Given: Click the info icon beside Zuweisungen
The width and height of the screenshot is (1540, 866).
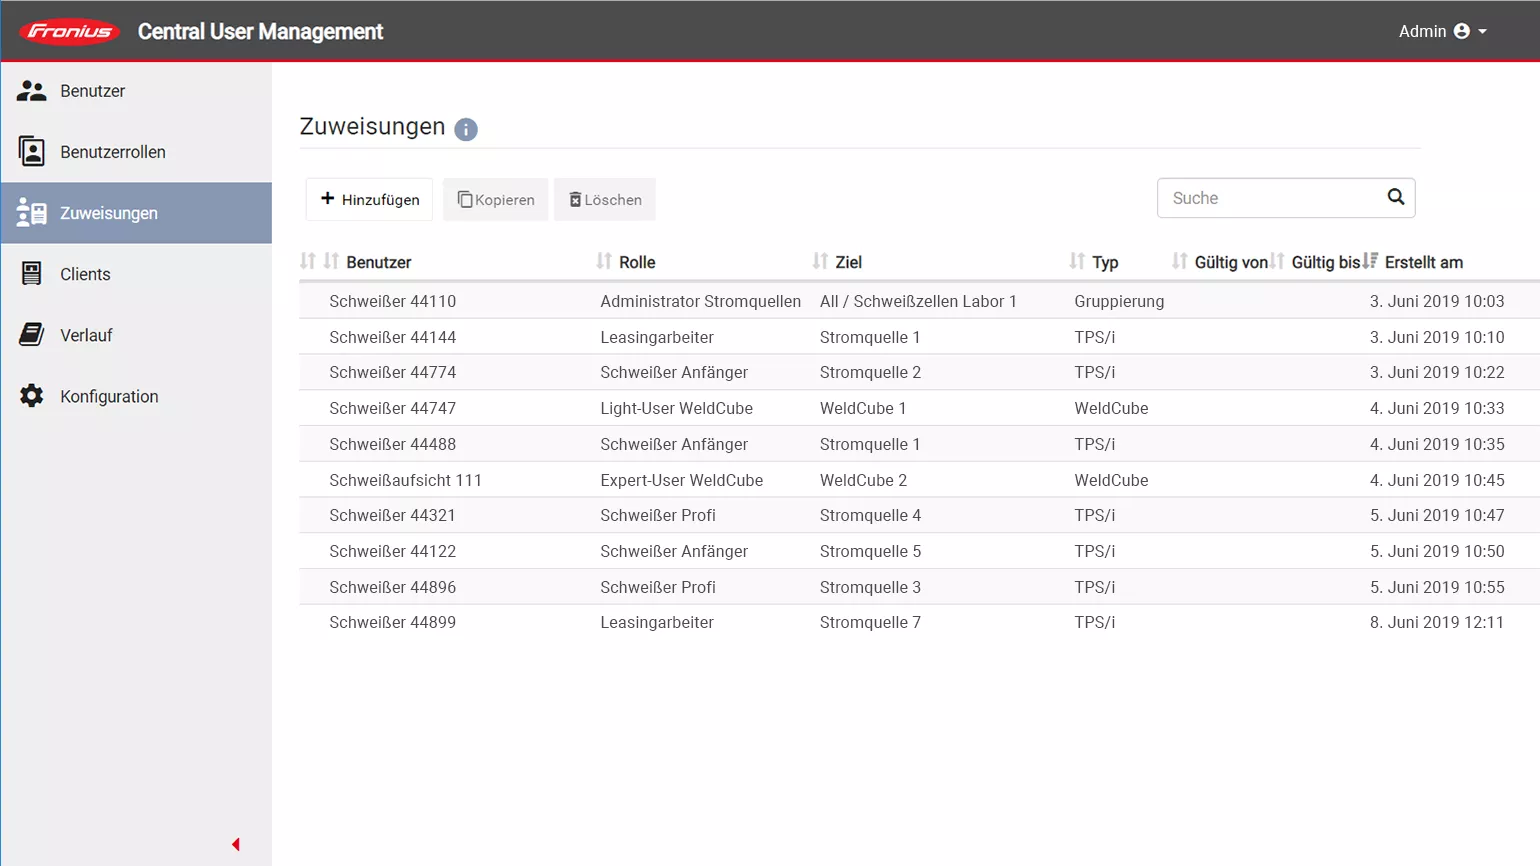Looking at the screenshot, I should [x=466, y=129].
